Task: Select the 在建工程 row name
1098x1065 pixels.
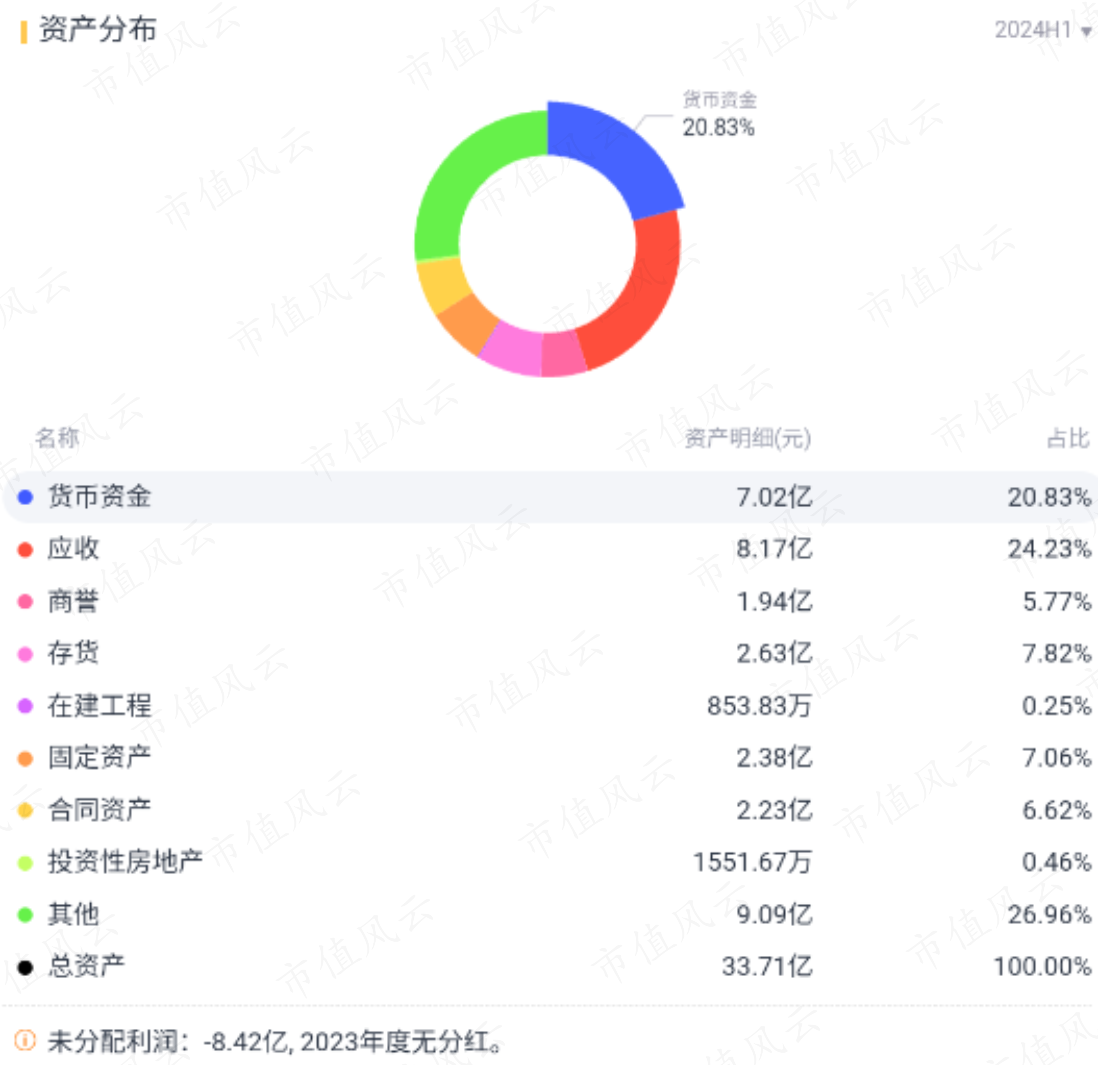Action: click(x=99, y=705)
